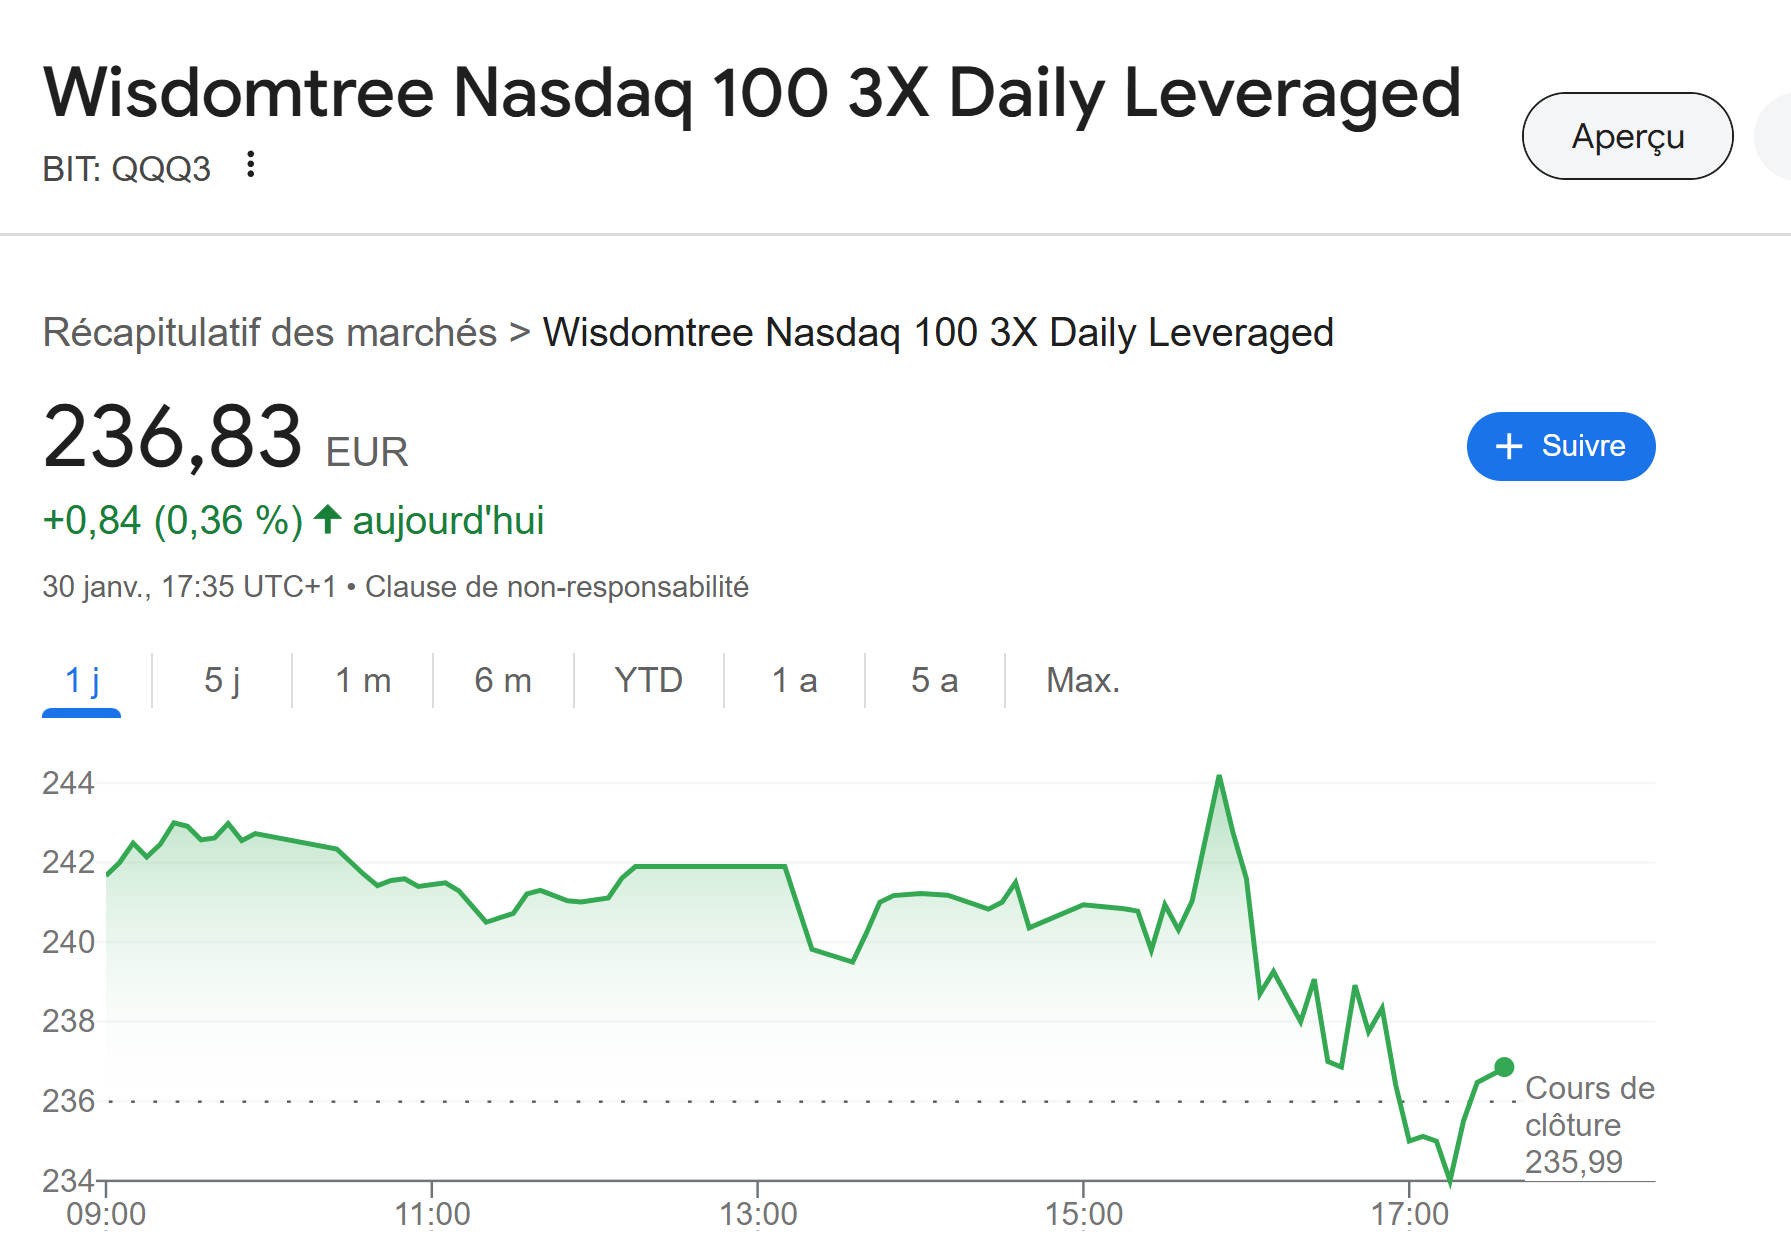
Task: Open the three-dot options menu beside QQQ3
Action: (251, 165)
